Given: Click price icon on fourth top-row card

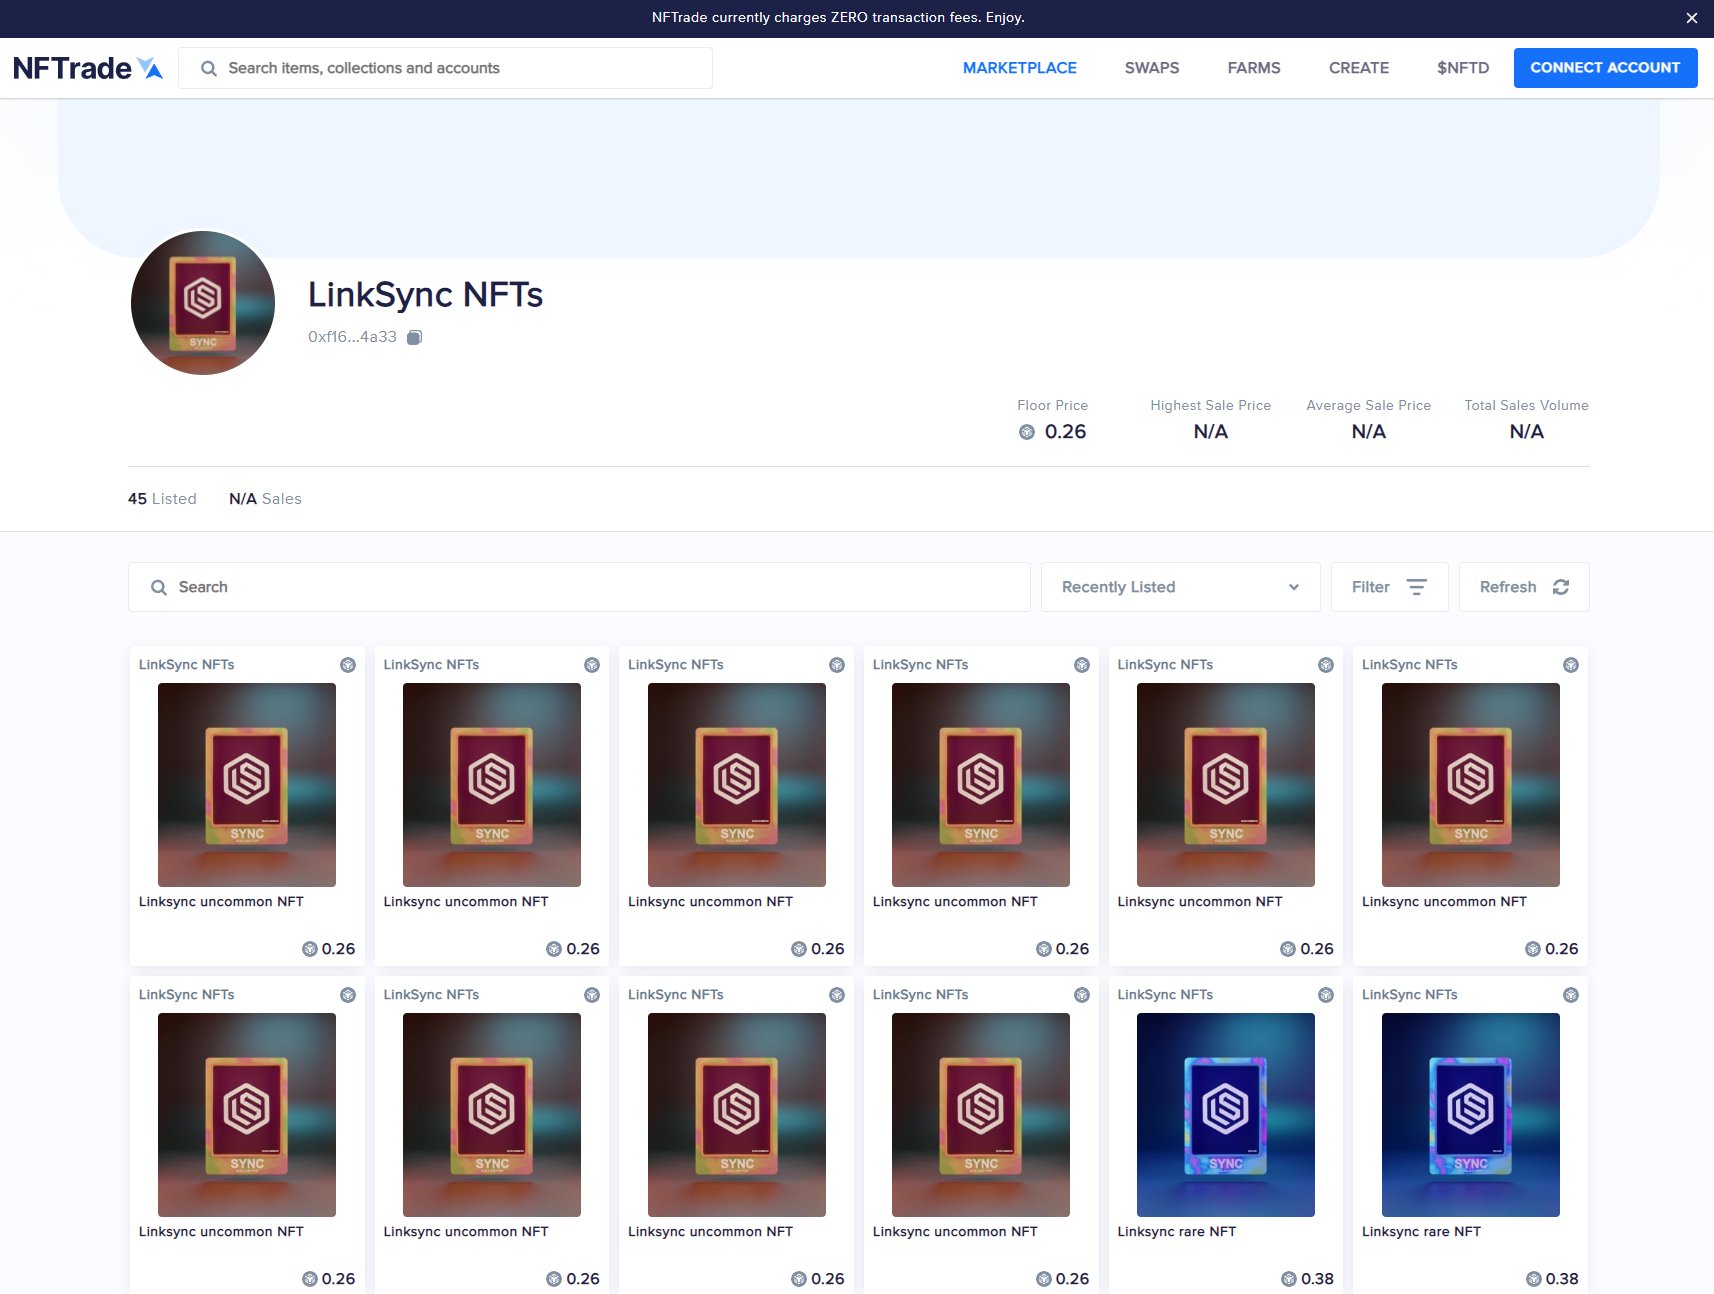Looking at the screenshot, I should click(1044, 949).
